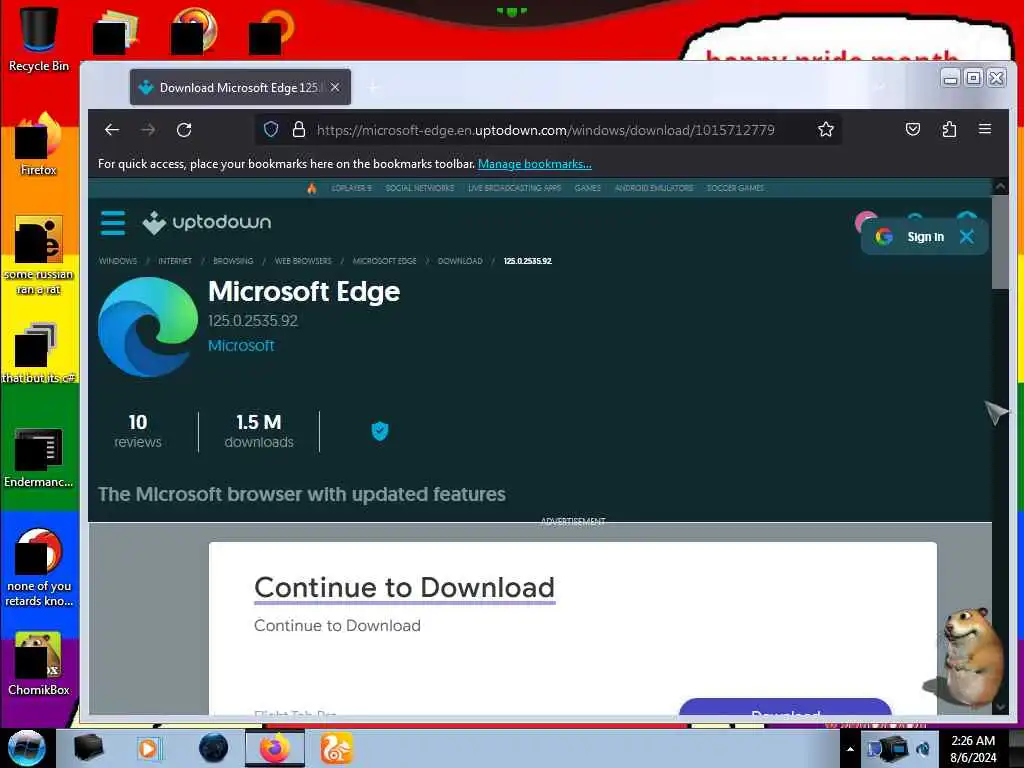Open Firefox application hamburger menu

coord(985,129)
